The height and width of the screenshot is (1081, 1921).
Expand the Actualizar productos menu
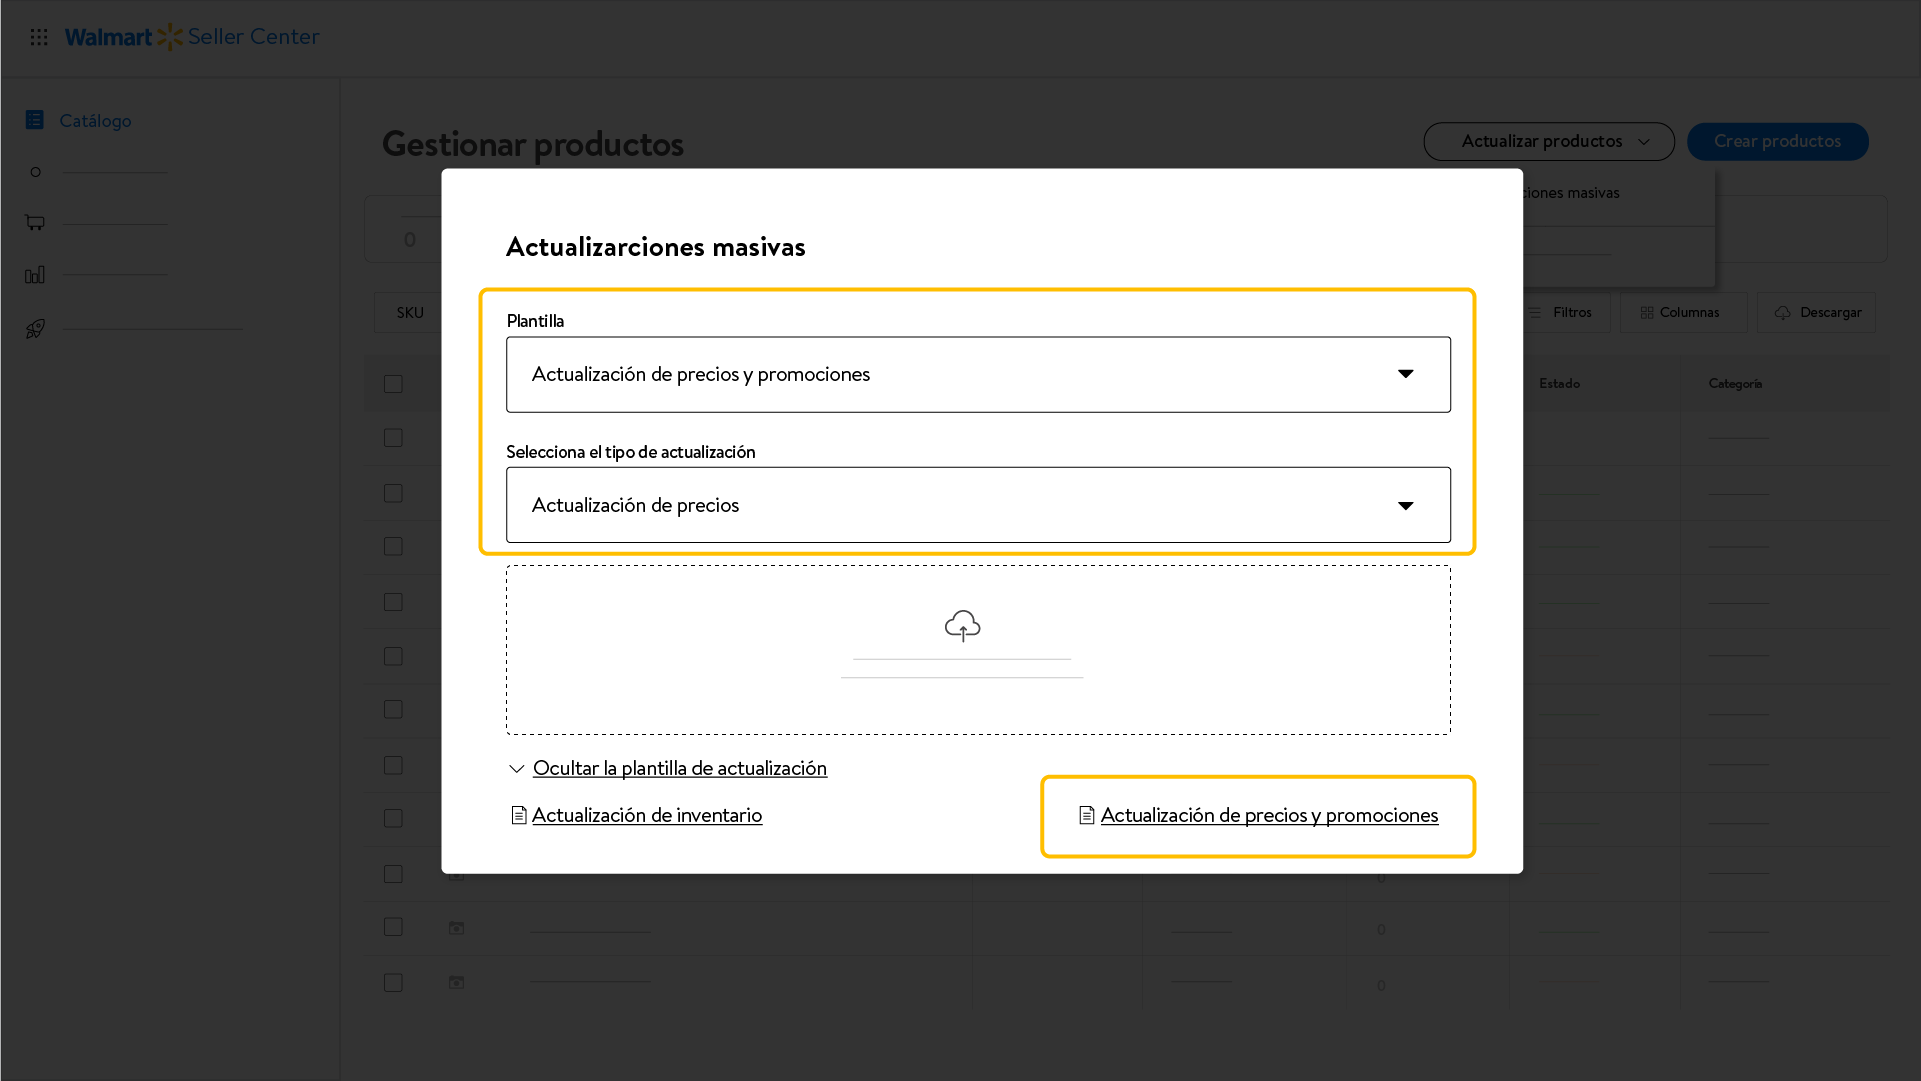click(1549, 141)
